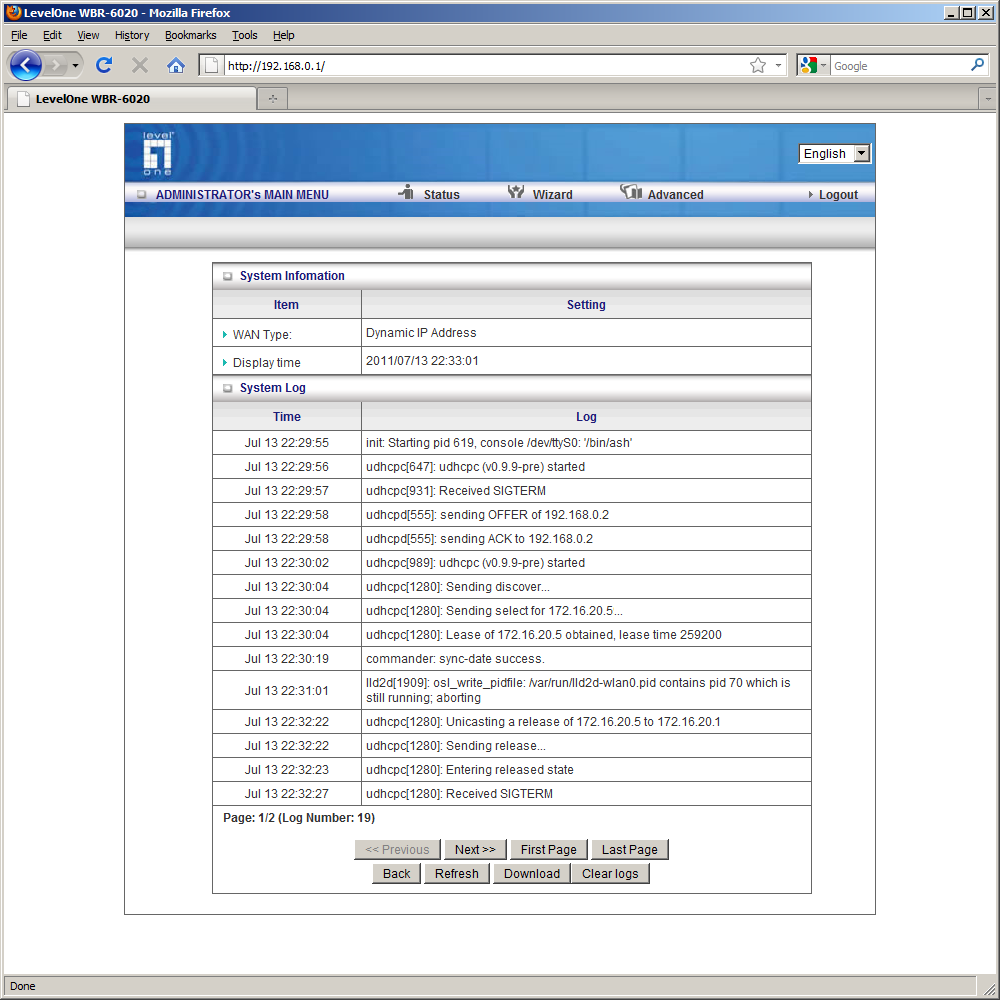Open the Status page link
The width and height of the screenshot is (1000, 1000).
(441, 195)
